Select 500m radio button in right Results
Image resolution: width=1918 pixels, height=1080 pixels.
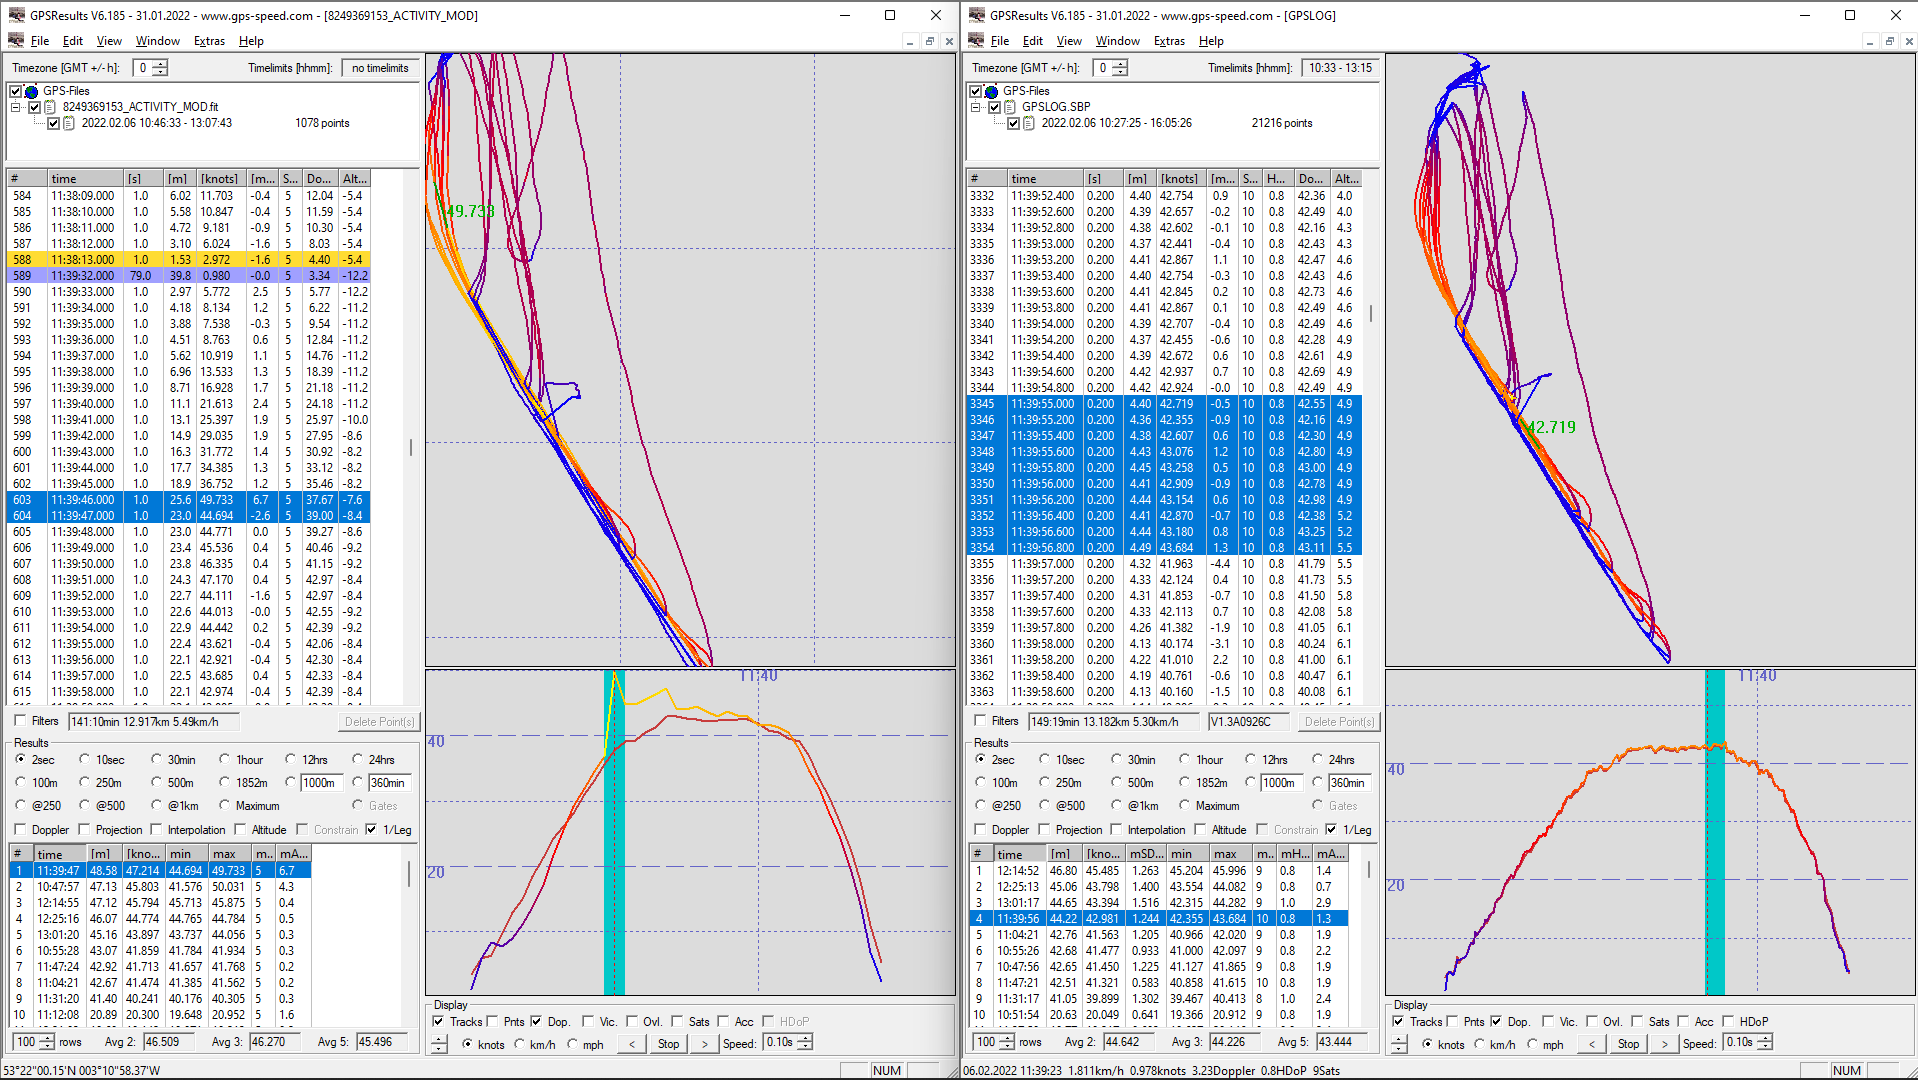[1116, 783]
